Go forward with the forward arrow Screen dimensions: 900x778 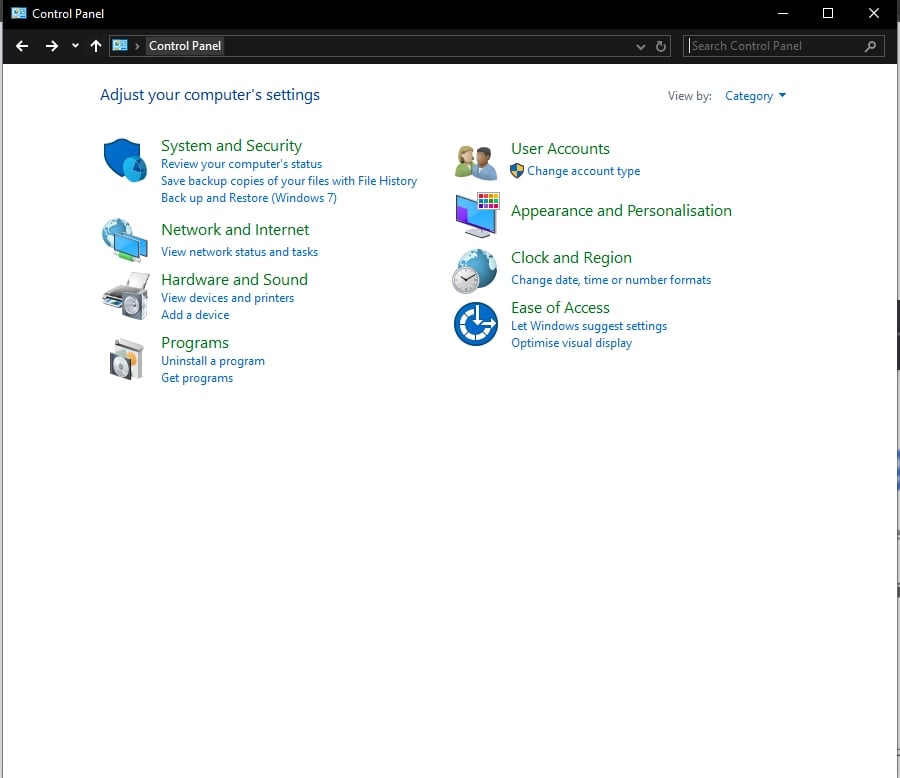point(52,46)
